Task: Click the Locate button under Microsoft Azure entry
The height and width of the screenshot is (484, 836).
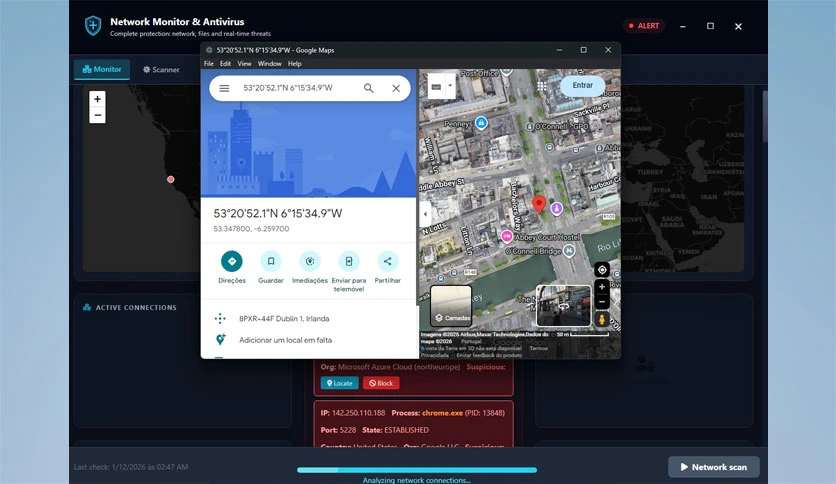Action: coord(340,383)
